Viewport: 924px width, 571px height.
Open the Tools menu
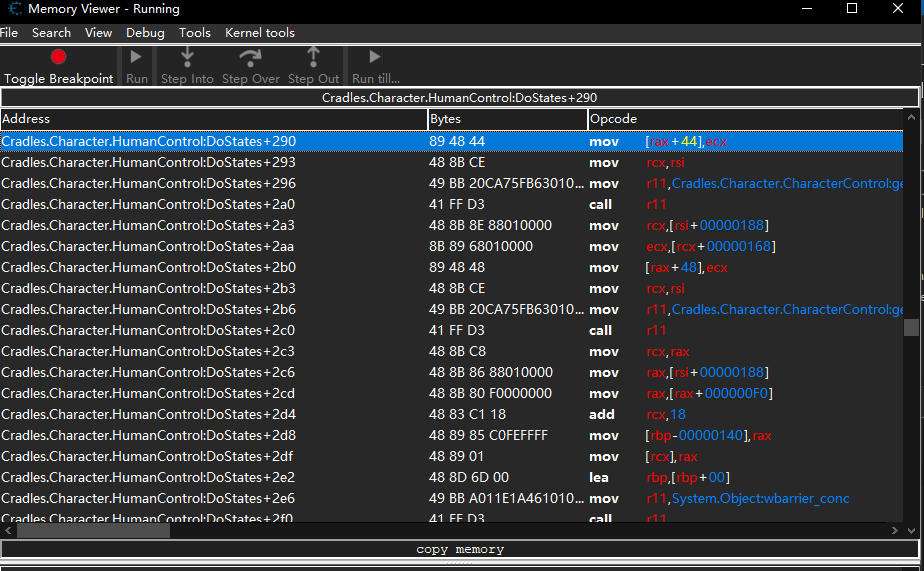(194, 33)
